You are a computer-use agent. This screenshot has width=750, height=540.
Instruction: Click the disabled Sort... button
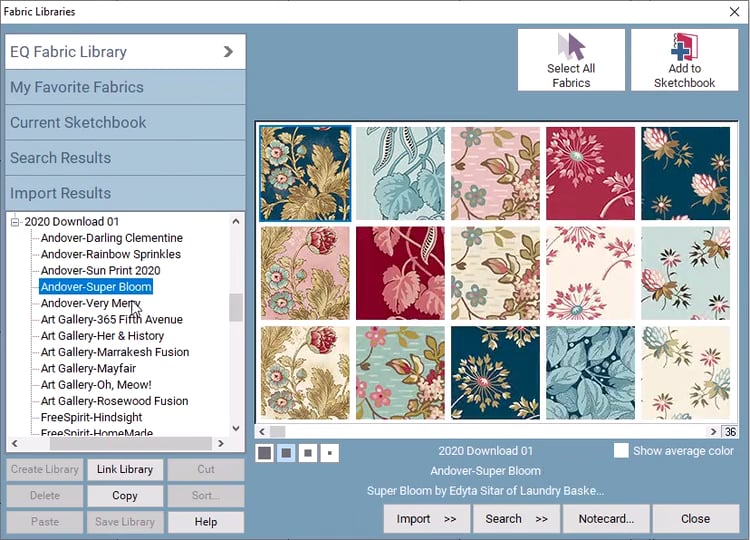coord(206,496)
